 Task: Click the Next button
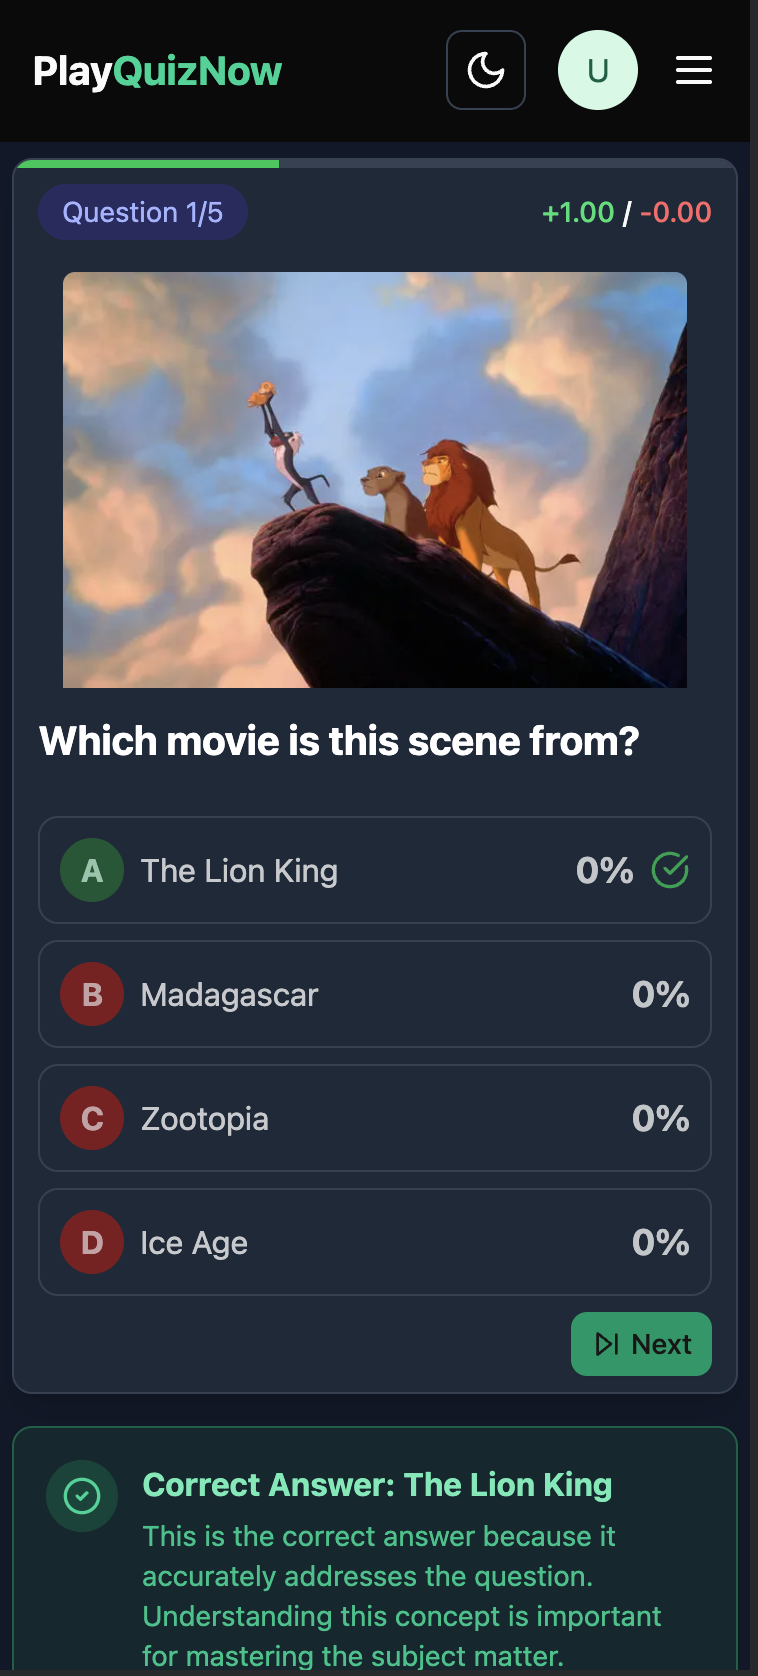[x=641, y=1344]
